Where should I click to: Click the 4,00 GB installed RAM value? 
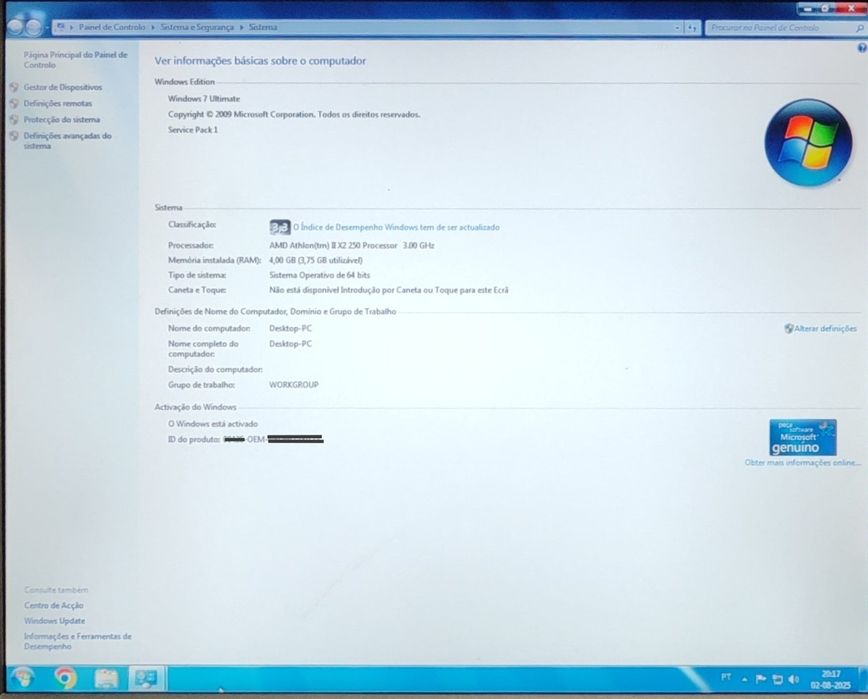[x=316, y=260]
